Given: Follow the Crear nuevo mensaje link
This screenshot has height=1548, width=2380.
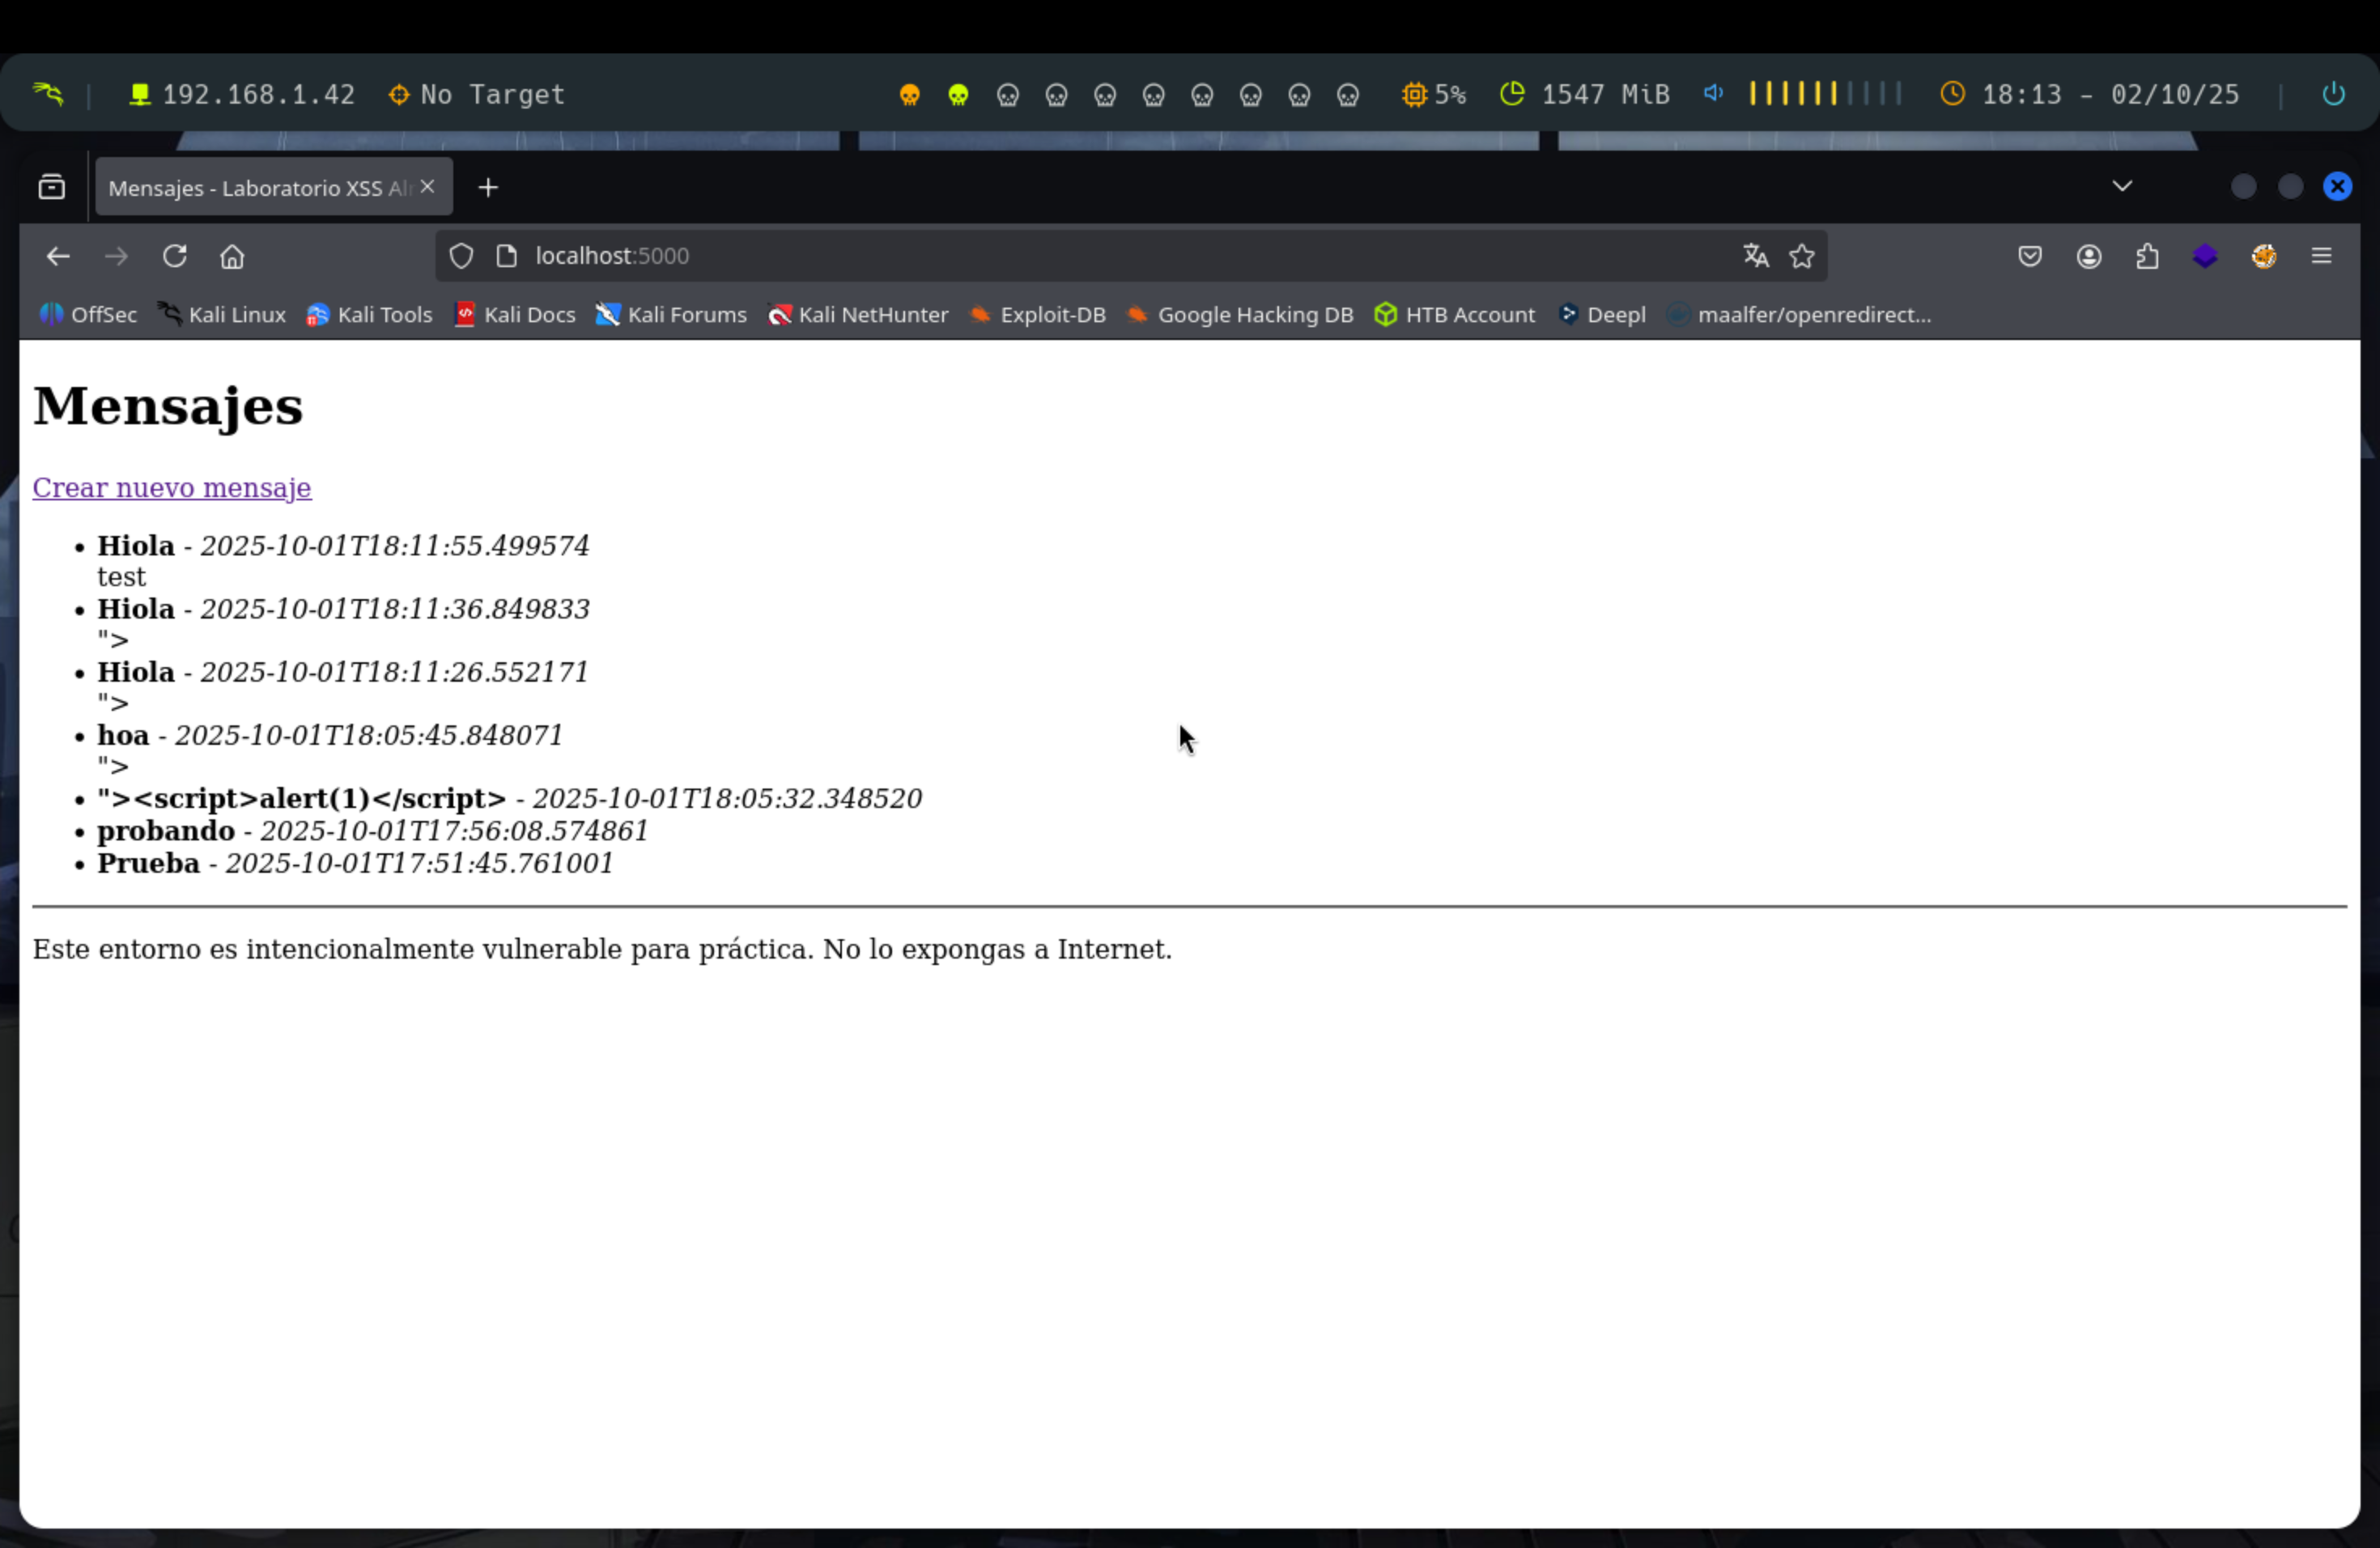Looking at the screenshot, I should 172,488.
